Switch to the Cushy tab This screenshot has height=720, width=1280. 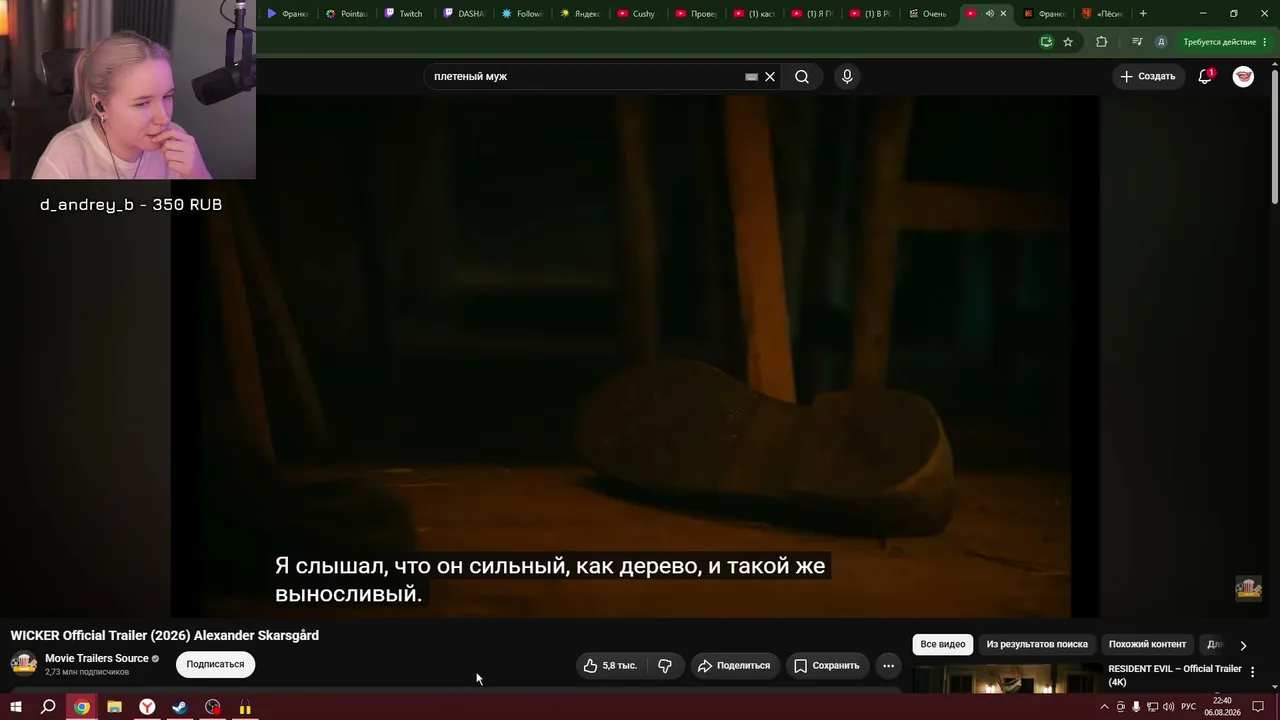pyautogui.click(x=636, y=14)
